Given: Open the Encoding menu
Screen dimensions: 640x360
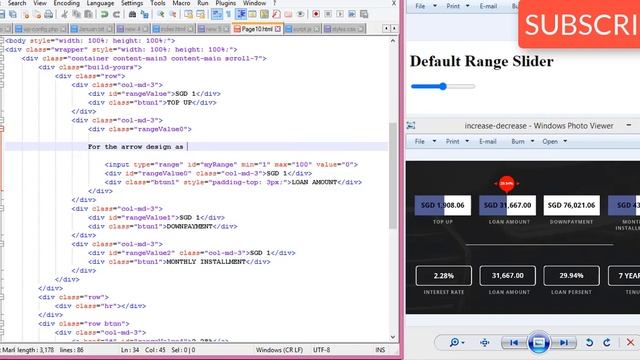Looking at the screenshot, I should pyautogui.click(x=67, y=3).
